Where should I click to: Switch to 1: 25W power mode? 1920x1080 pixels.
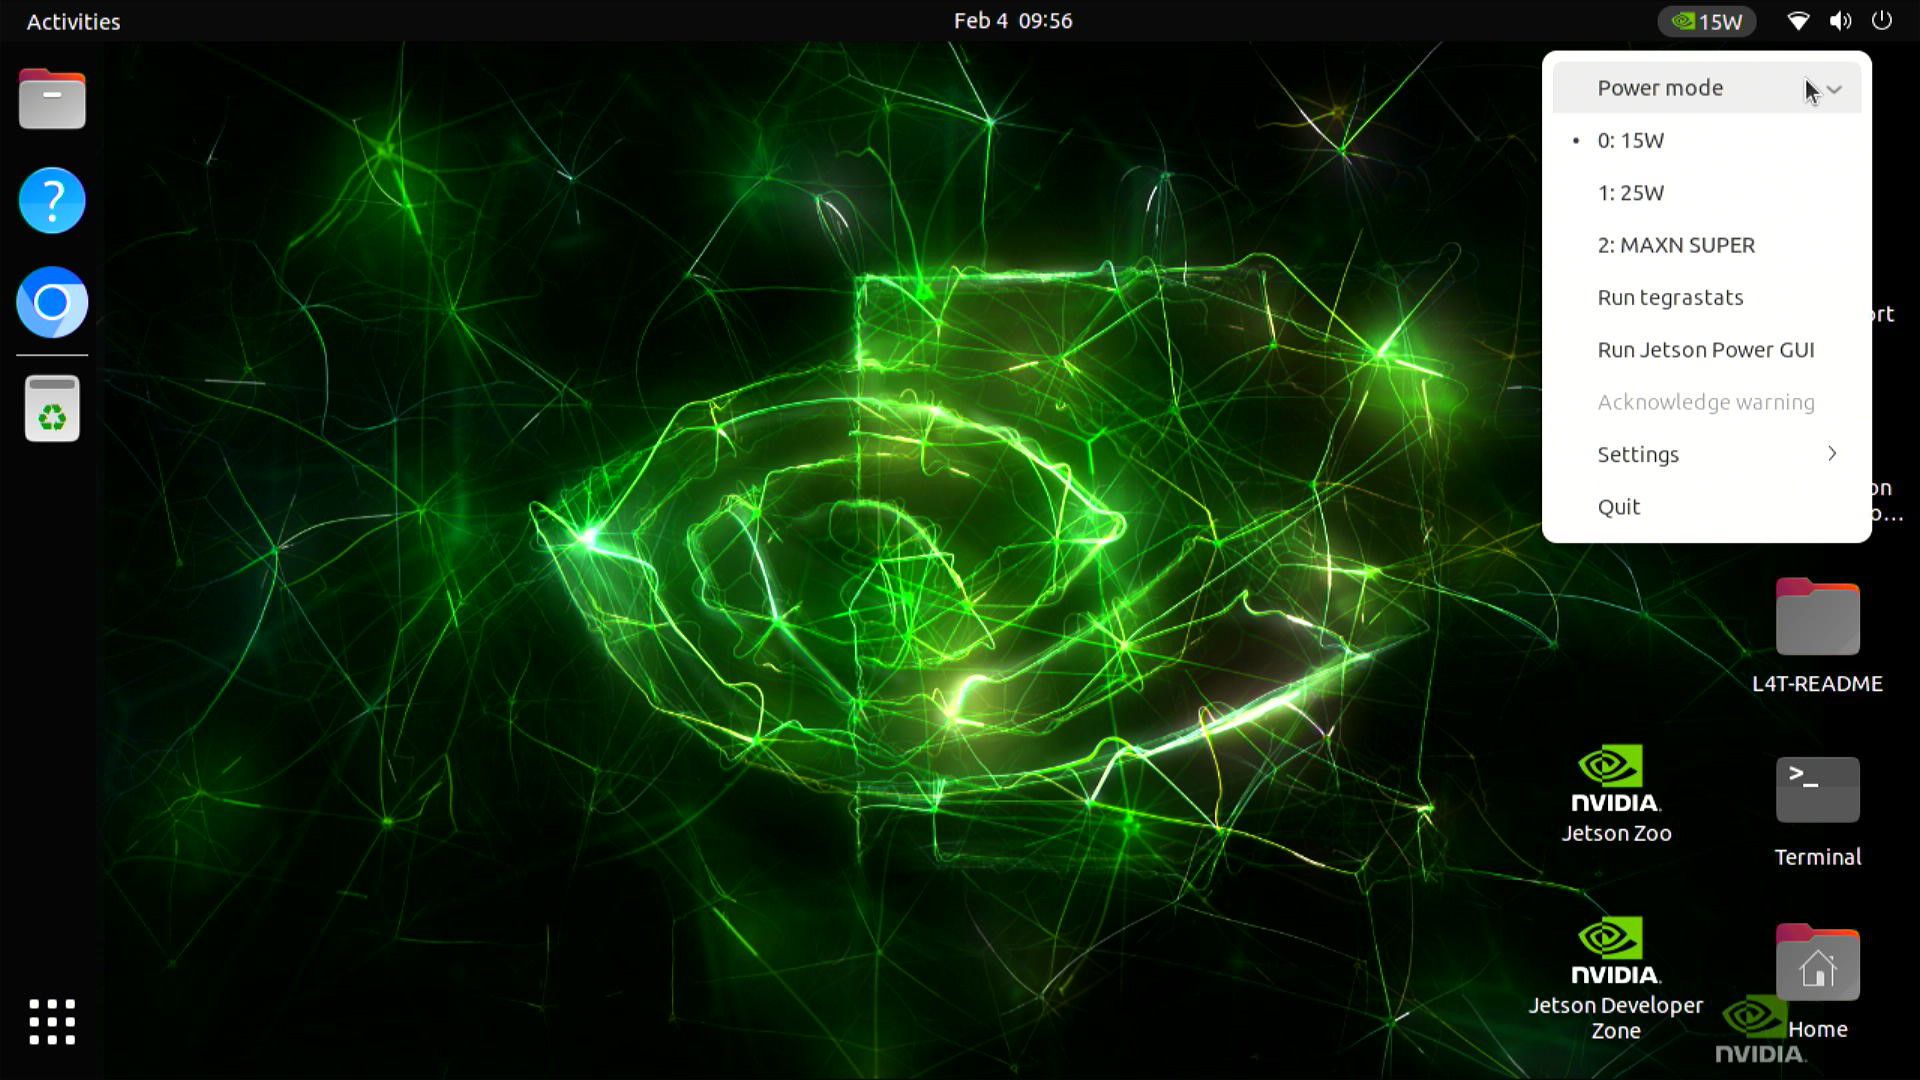pyautogui.click(x=1707, y=193)
